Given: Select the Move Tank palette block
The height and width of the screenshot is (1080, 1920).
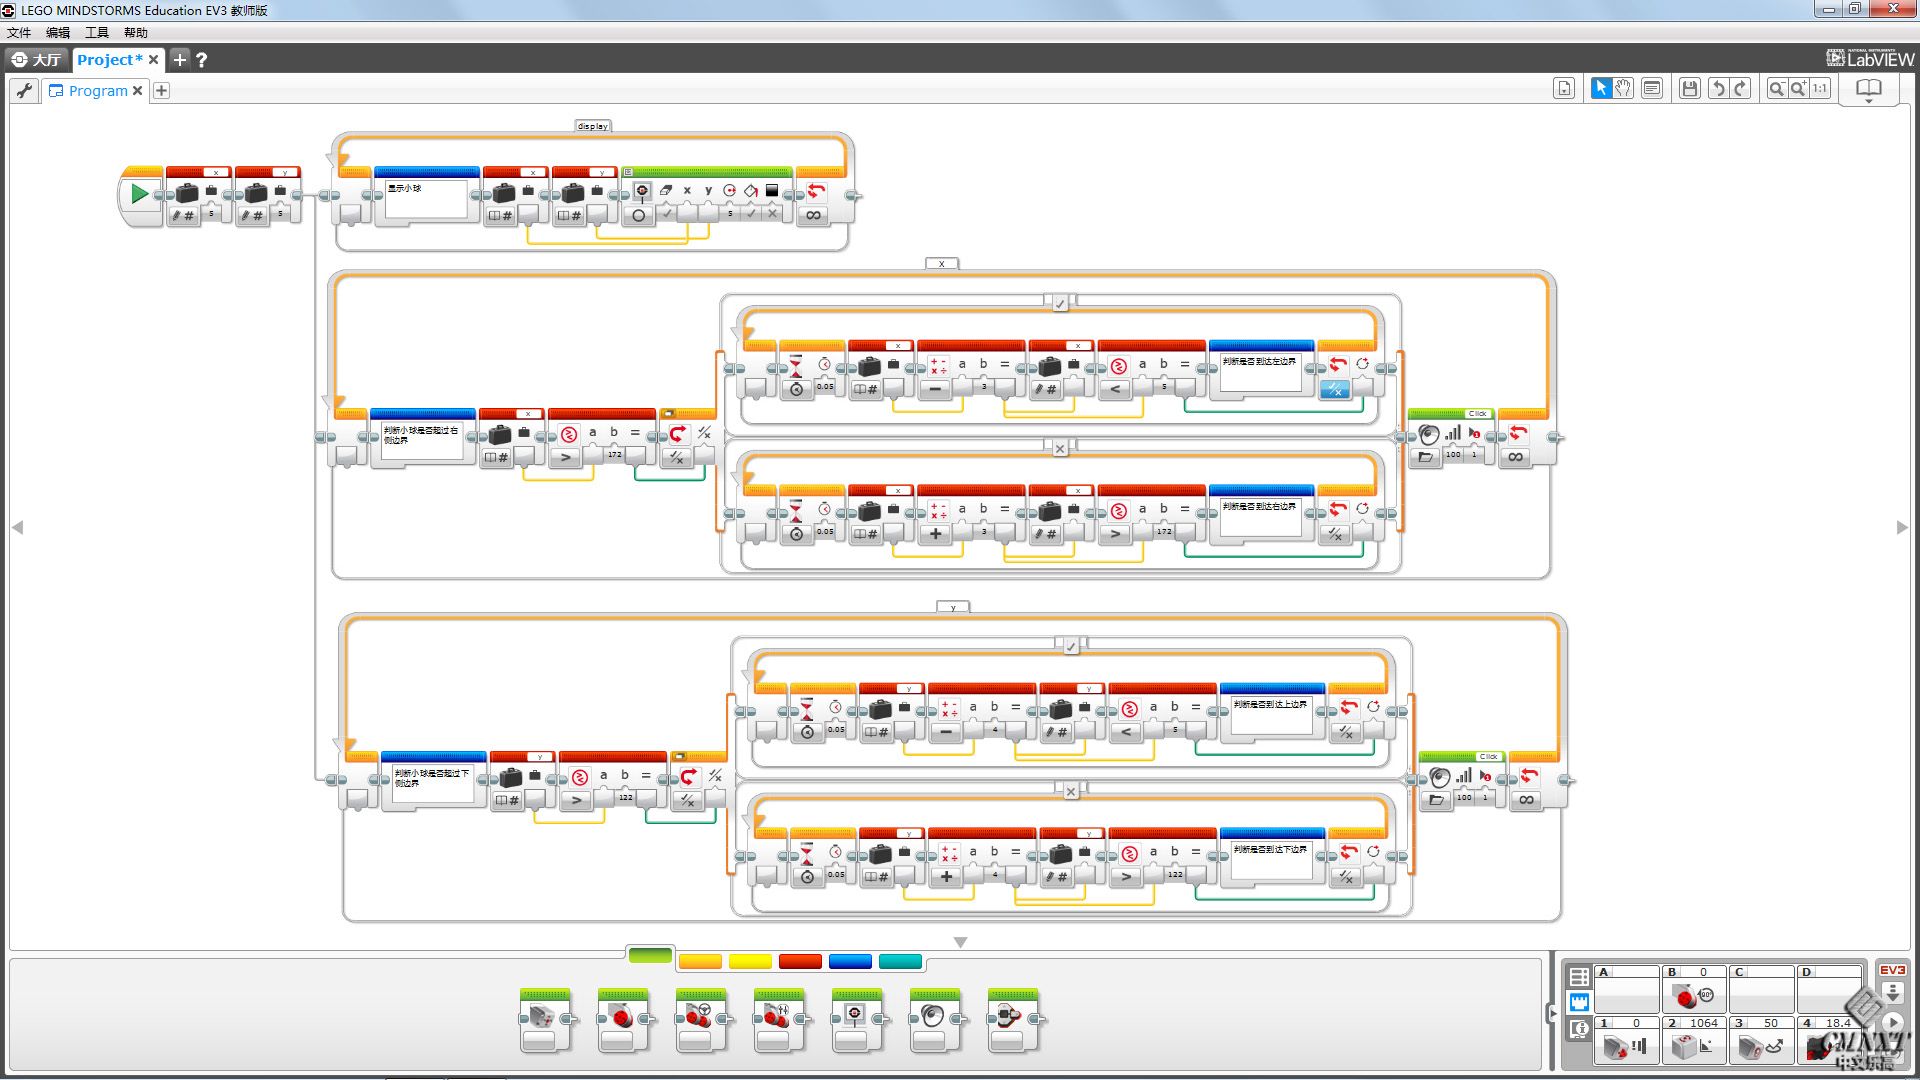Looking at the screenshot, I should 779,1020.
